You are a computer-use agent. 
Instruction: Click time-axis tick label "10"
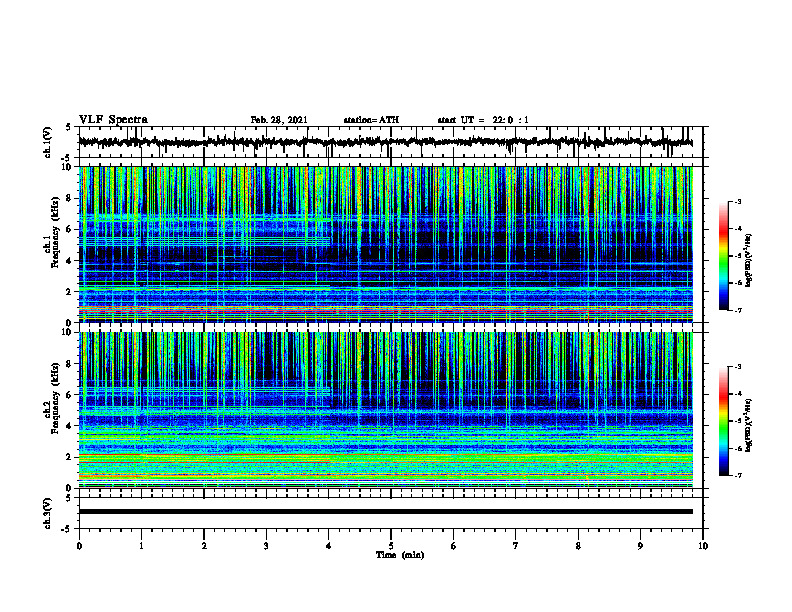703,546
